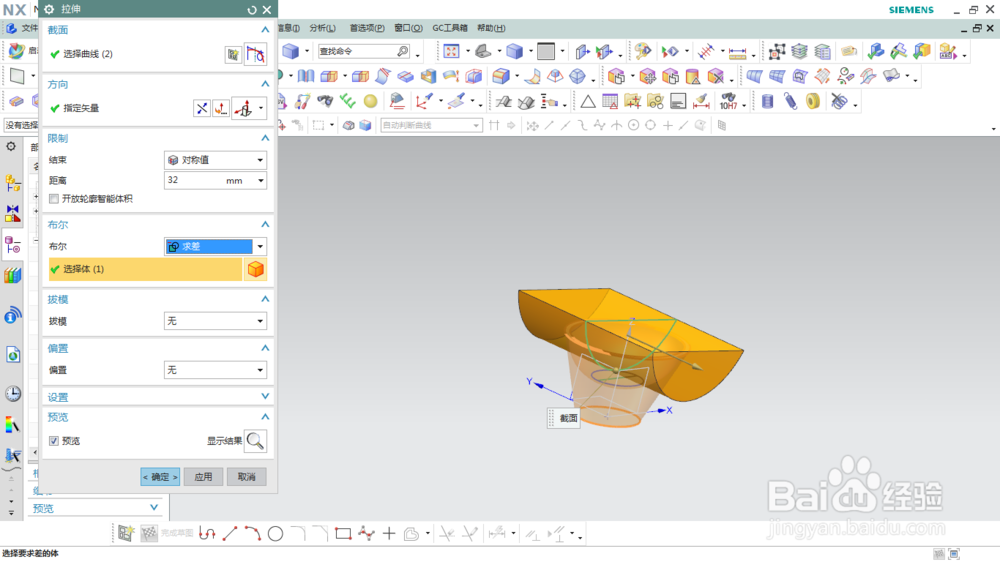Open the 首选项(P) menu

tap(367, 28)
